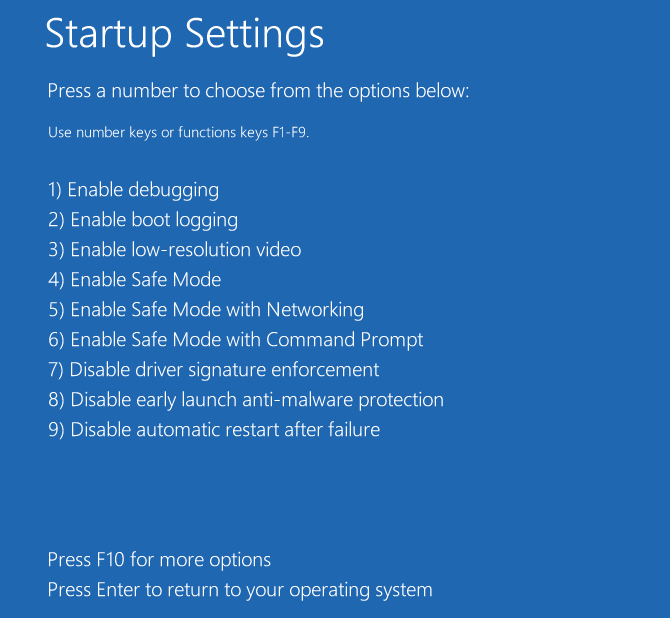Select Enable Safe Mode with Networking
This screenshot has height=618, width=670.
pos(205,310)
